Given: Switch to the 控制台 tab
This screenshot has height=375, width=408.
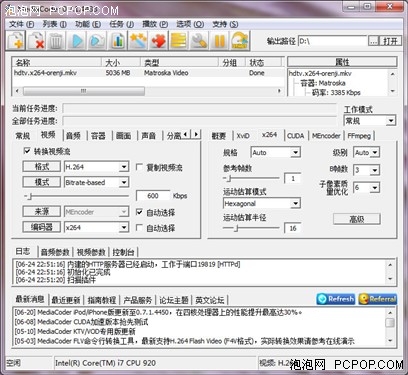Looking at the screenshot, I should [x=123, y=252].
